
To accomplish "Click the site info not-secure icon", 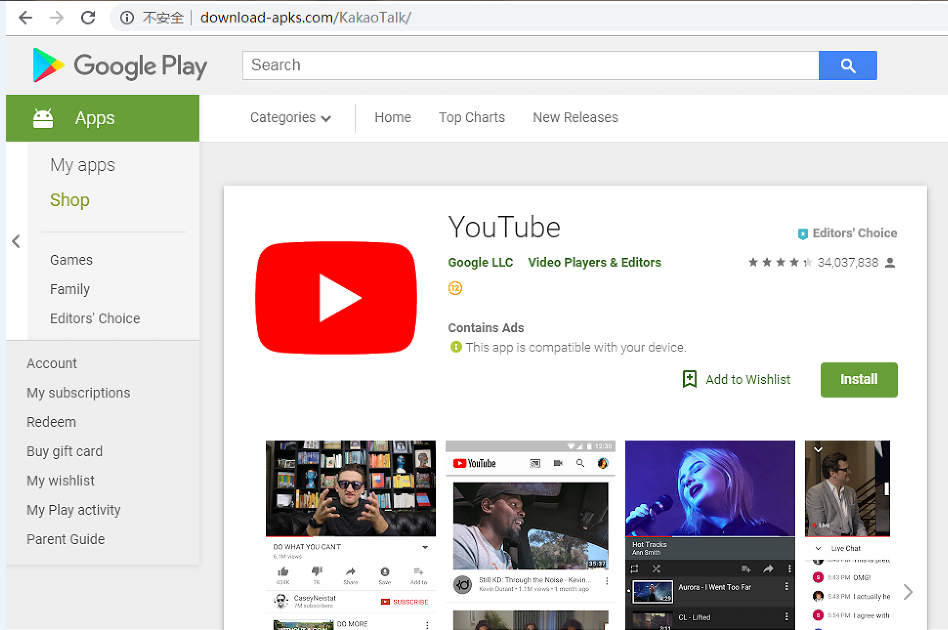I will [x=127, y=18].
